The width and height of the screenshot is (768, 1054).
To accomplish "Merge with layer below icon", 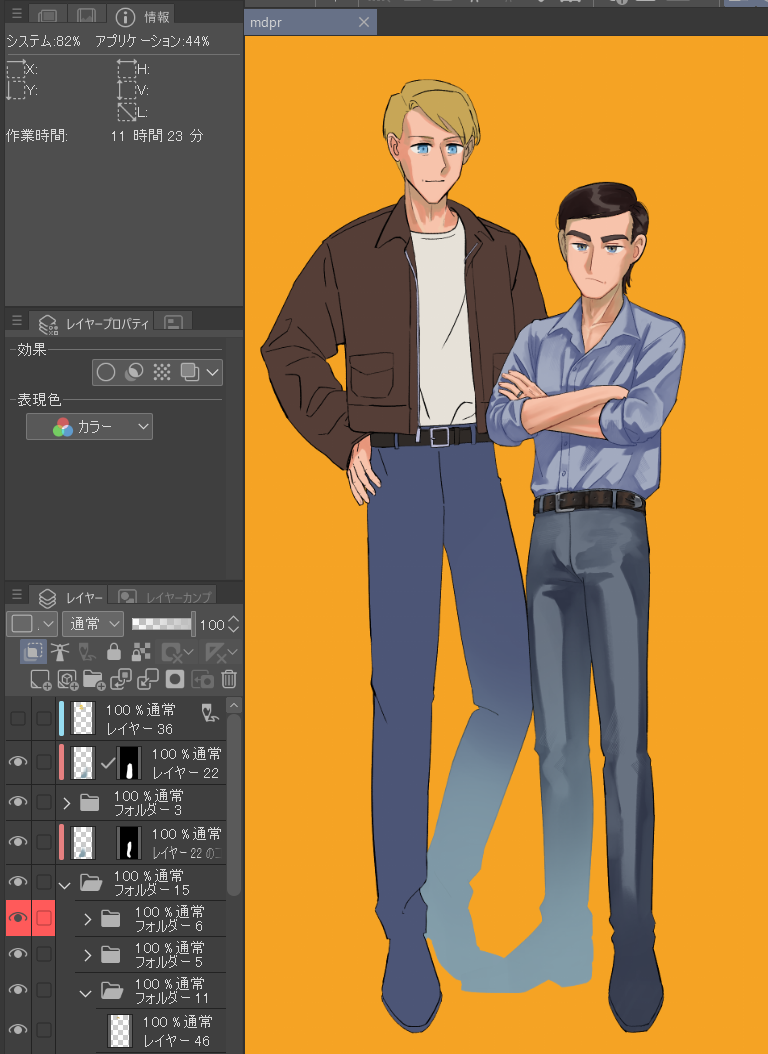I will tap(147, 680).
